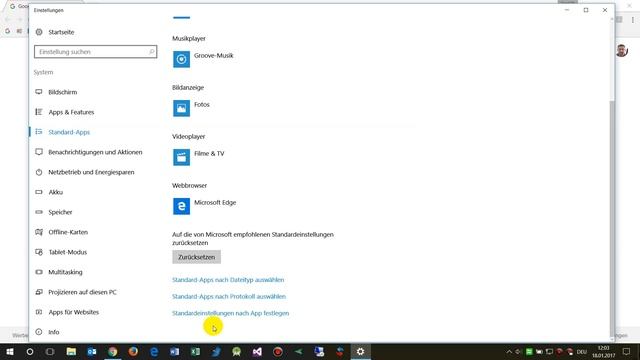
Task: Click the Netzbetrieb power icon
Action: 39,172
